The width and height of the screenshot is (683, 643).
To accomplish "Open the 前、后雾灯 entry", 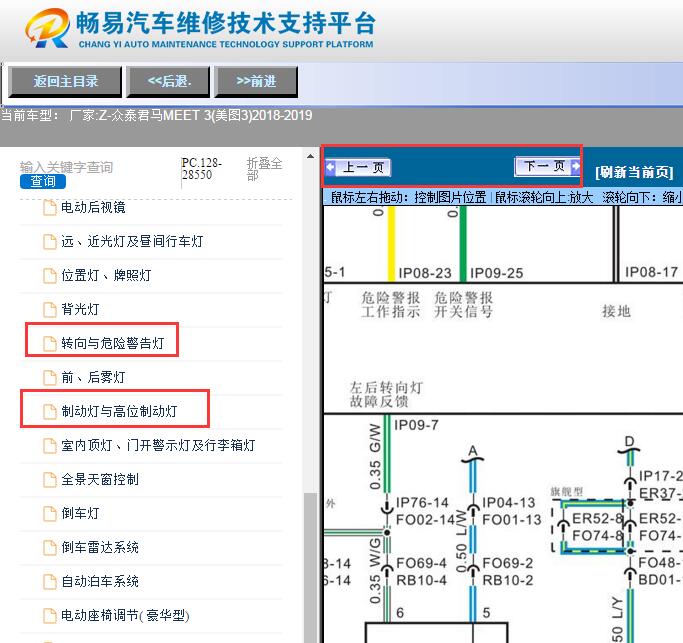I will pyautogui.click(x=93, y=377).
